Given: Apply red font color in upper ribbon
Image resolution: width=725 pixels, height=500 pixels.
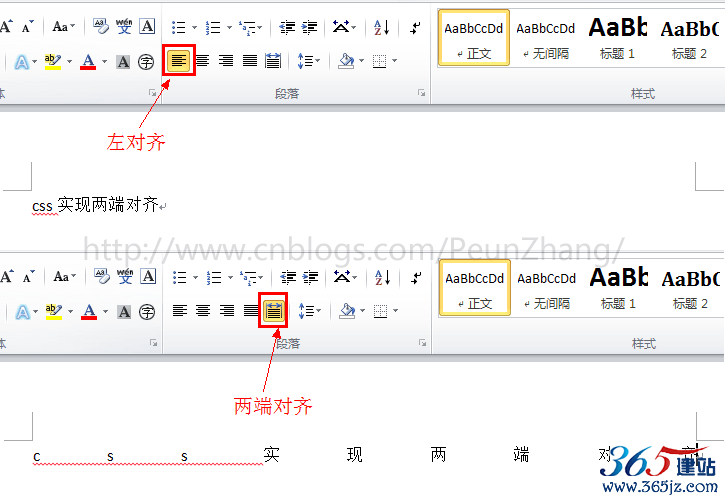Looking at the screenshot, I should tap(88, 62).
